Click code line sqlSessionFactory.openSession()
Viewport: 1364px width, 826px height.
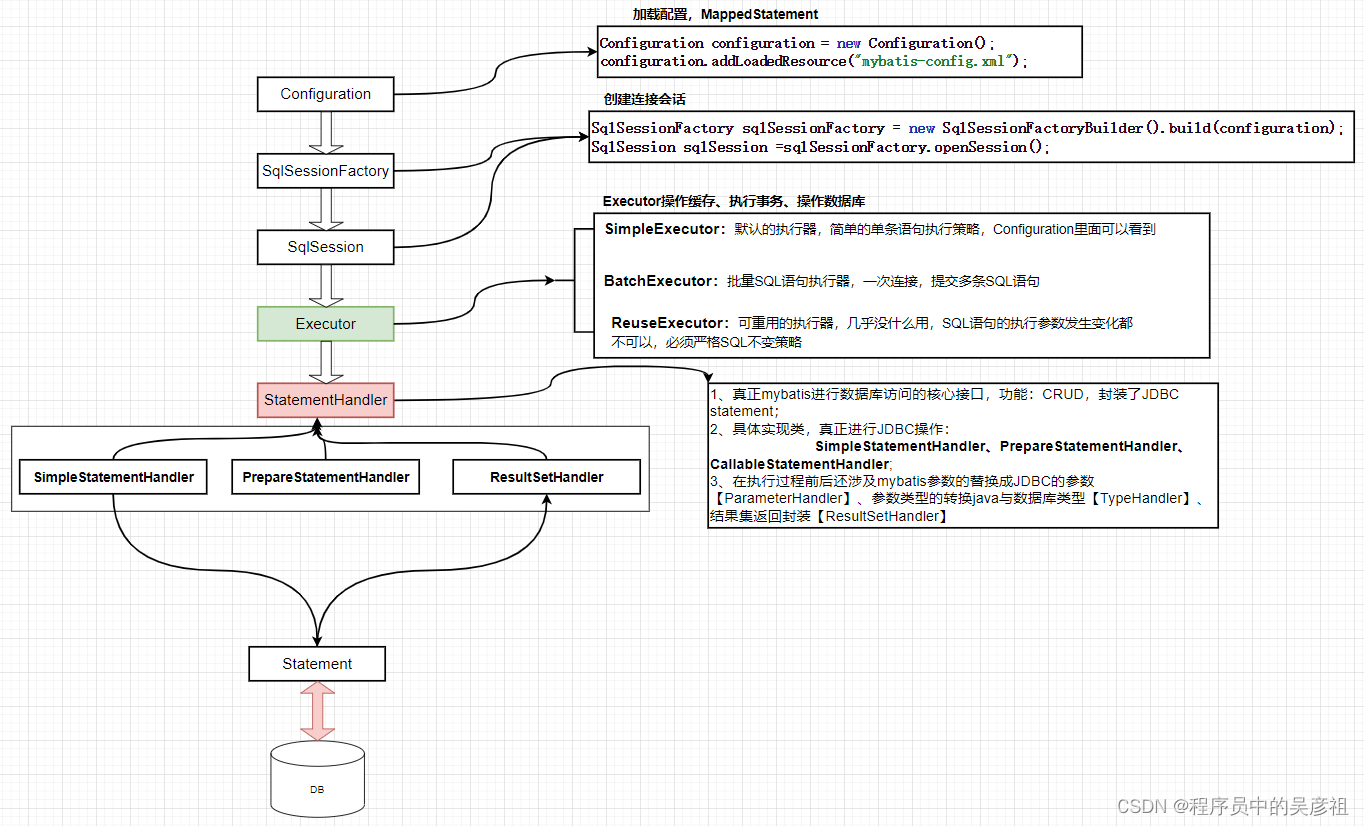(x=822, y=147)
